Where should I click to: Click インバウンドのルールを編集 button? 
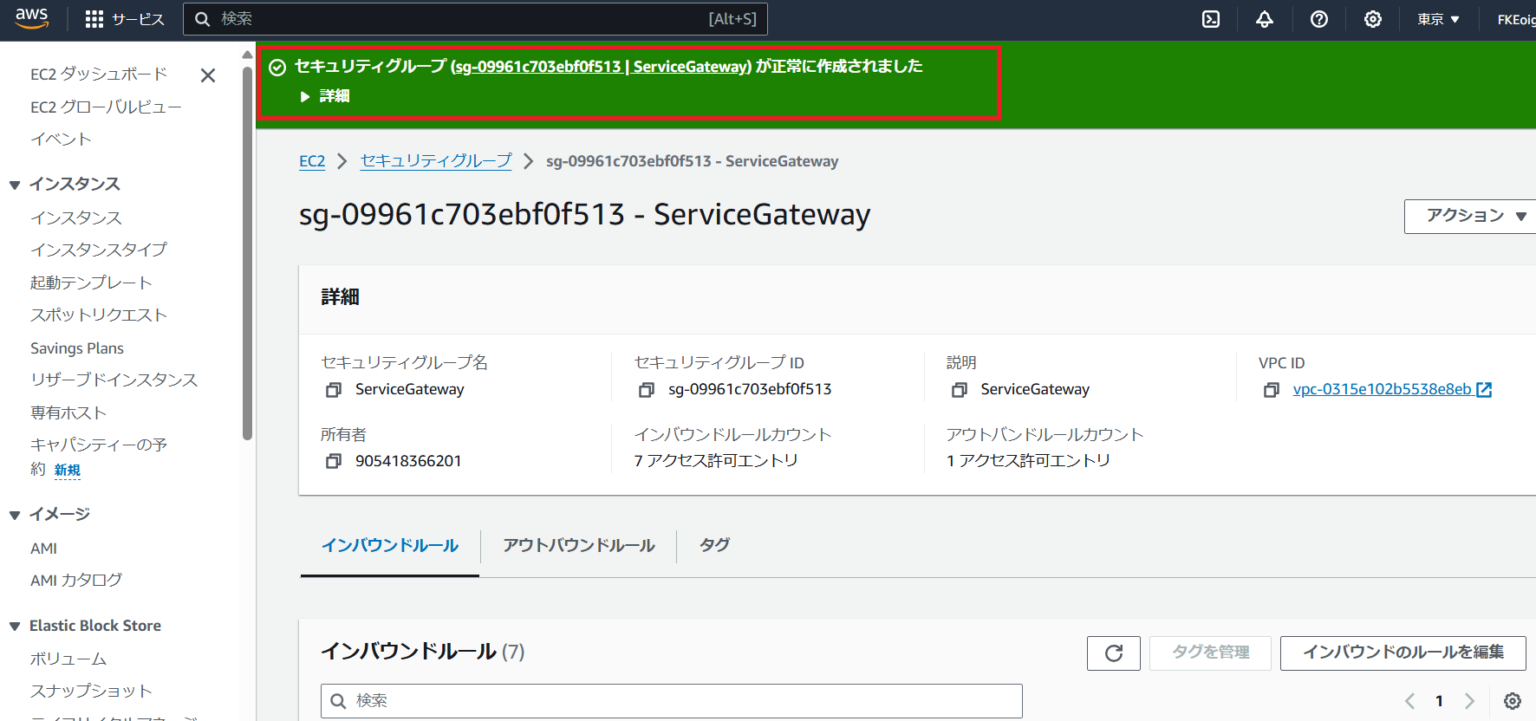(1402, 652)
